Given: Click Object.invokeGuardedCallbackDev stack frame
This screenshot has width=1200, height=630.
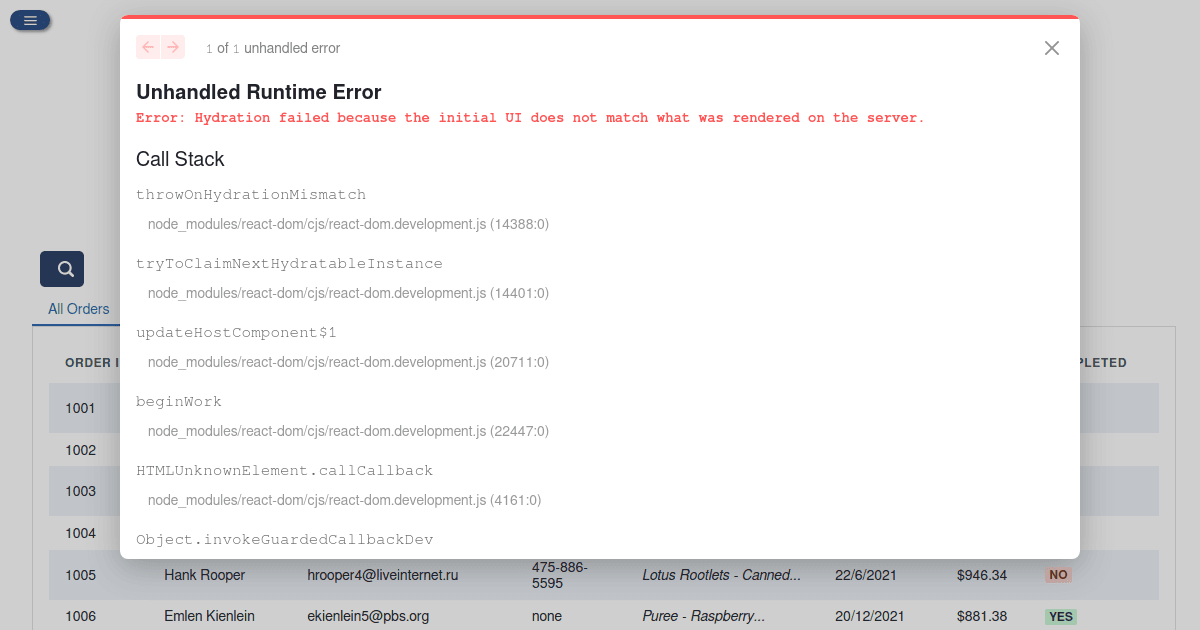Looking at the screenshot, I should [284, 540].
